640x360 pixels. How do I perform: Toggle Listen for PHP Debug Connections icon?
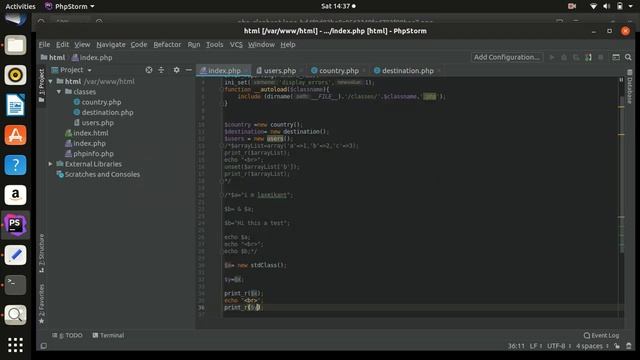[x=588, y=58]
